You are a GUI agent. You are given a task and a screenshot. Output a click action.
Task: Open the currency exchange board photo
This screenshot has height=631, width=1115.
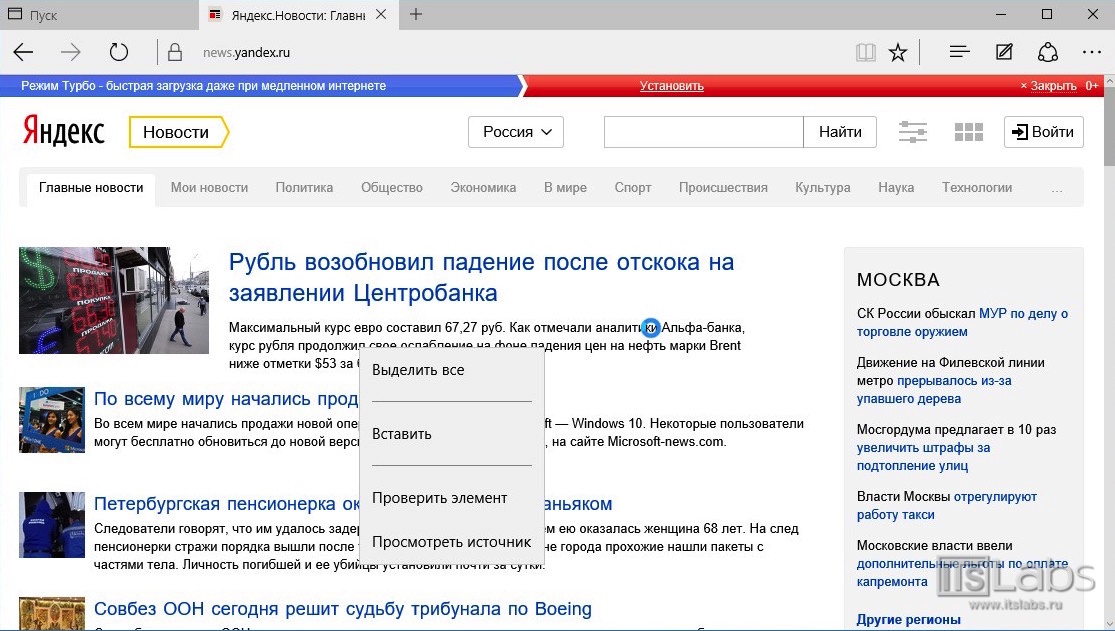(x=114, y=300)
